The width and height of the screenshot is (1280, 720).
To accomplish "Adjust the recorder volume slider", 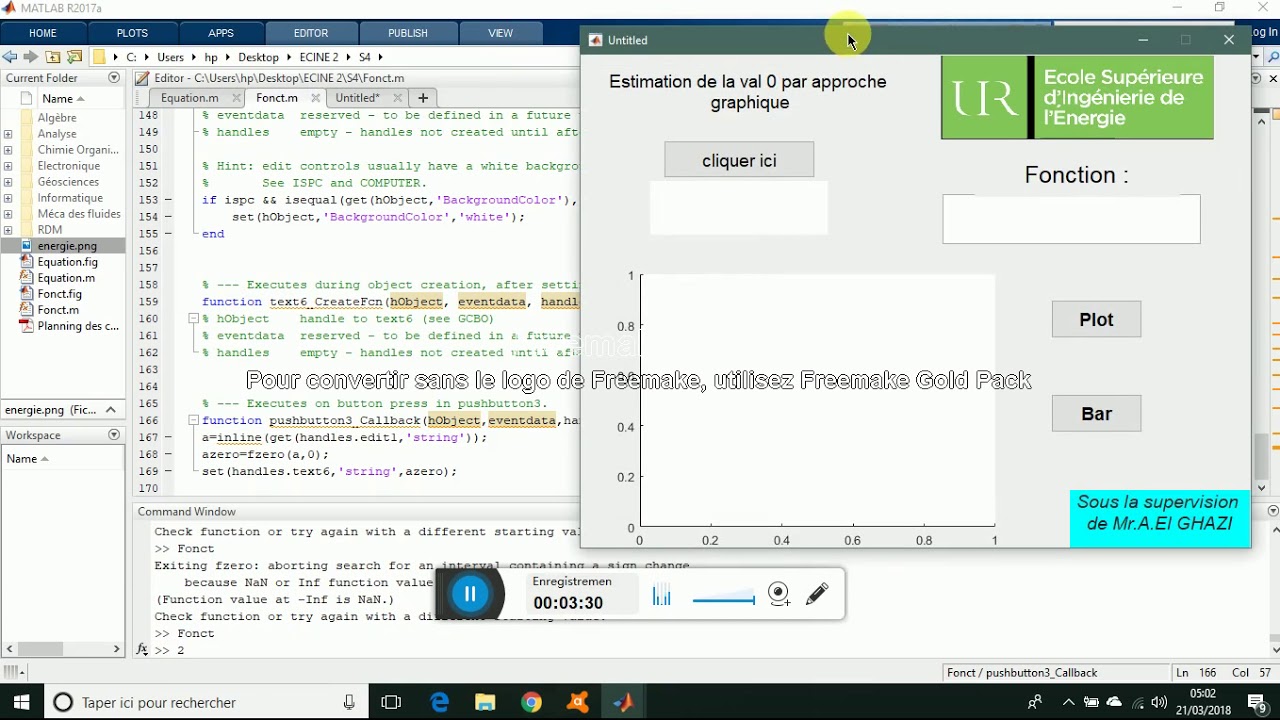I will (723, 599).
